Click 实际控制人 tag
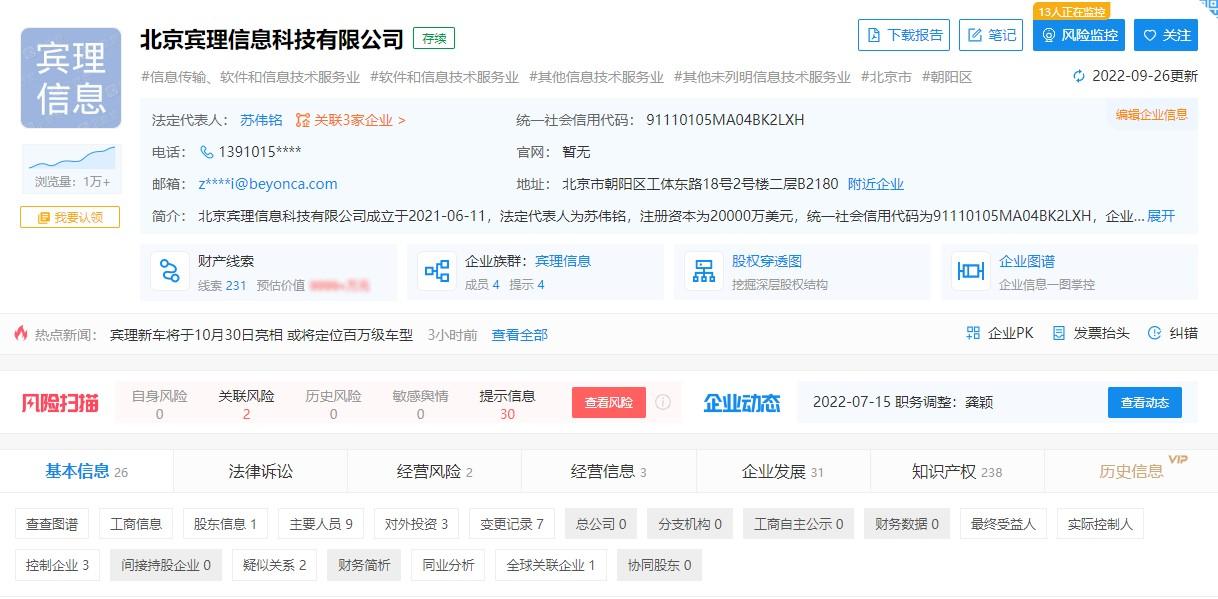 [1100, 523]
